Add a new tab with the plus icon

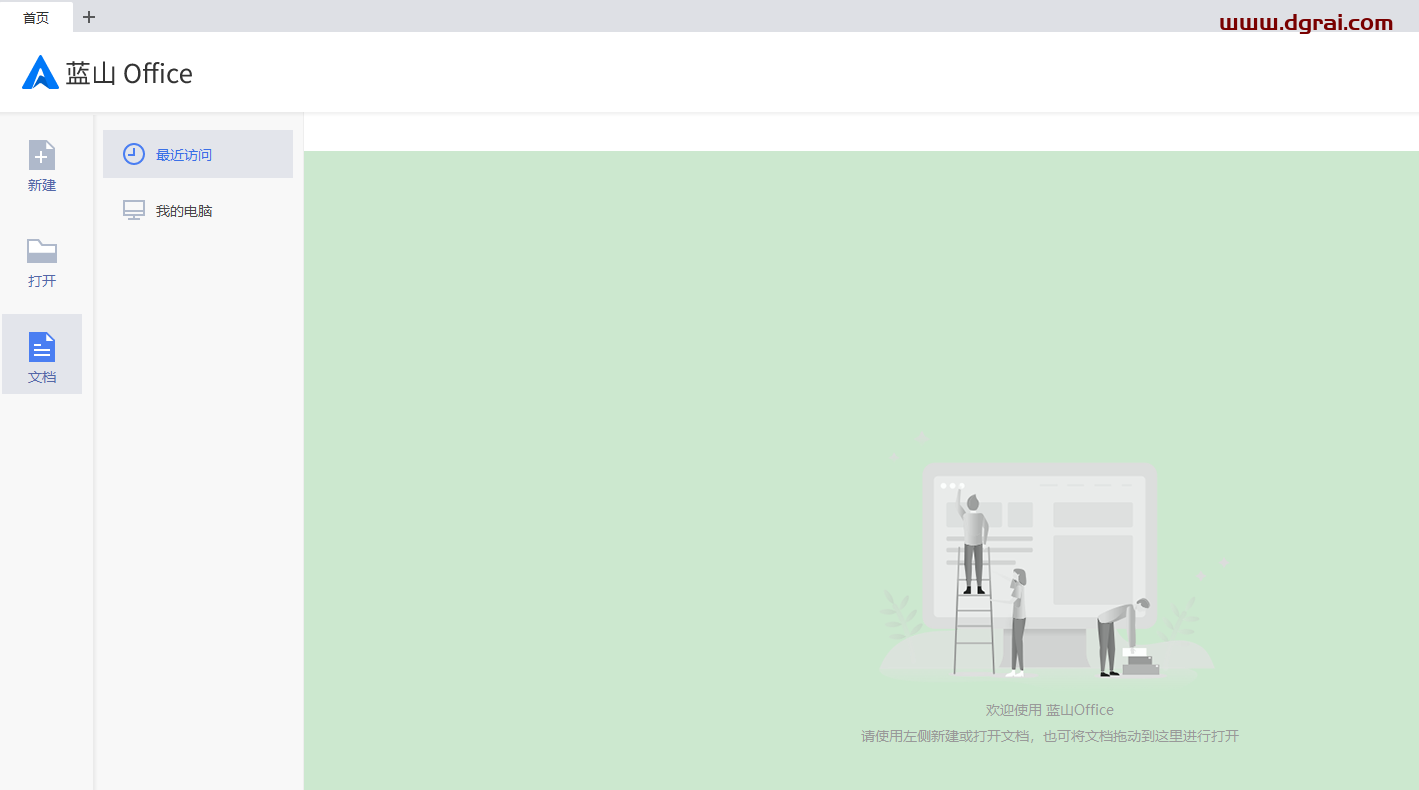pyautogui.click(x=89, y=17)
